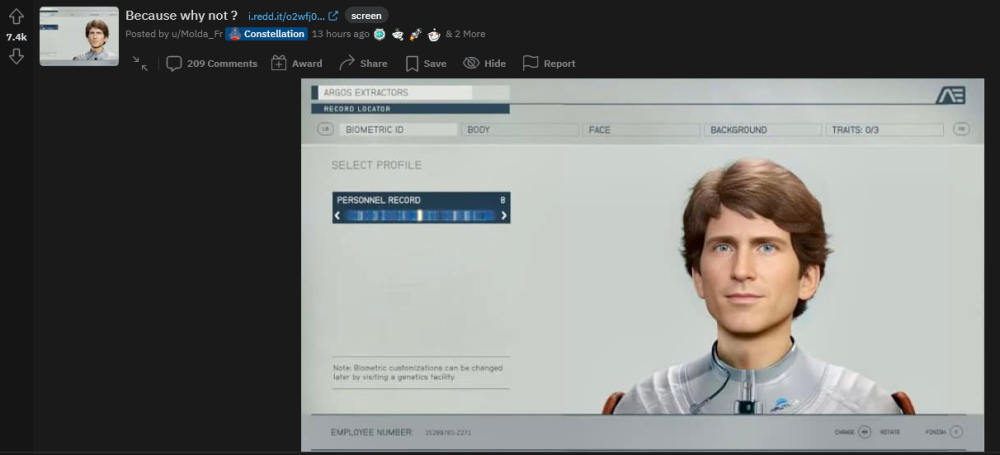Save the post with the bookmark icon
This screenshot has width=1000, height=455.
click(412, 63)
